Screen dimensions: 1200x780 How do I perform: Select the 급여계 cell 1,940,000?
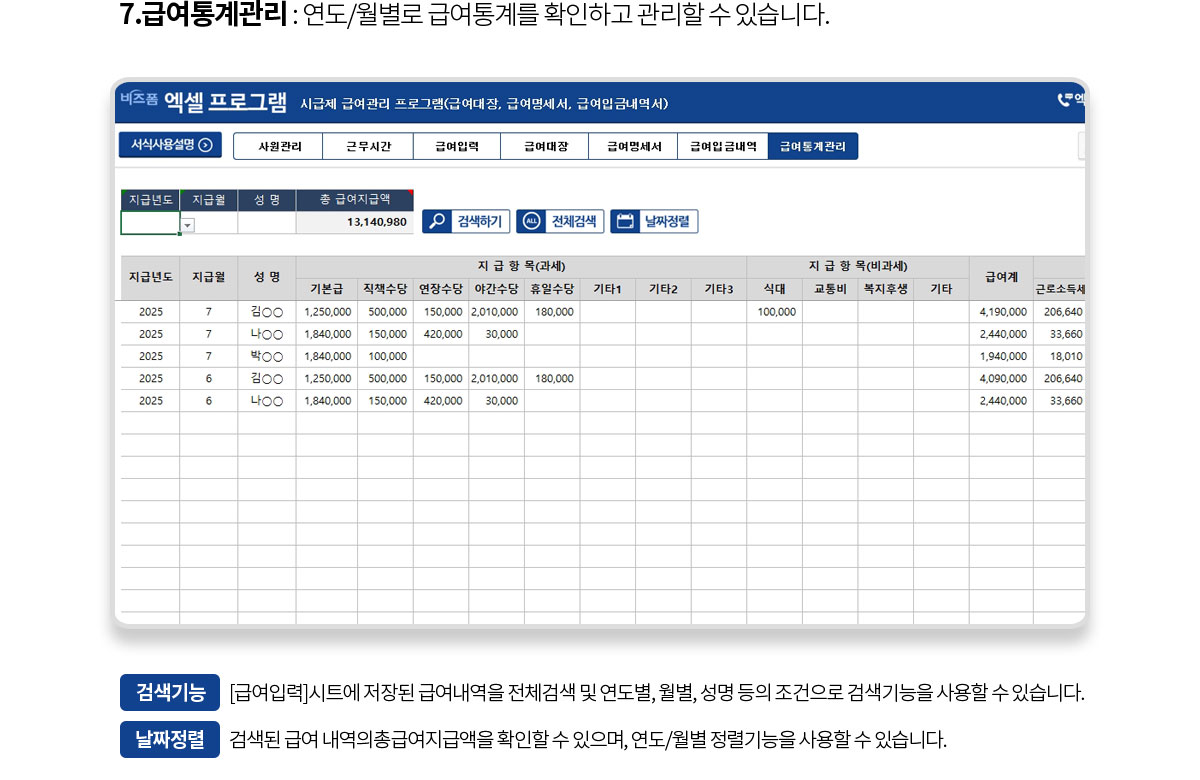pos(1001,356)
